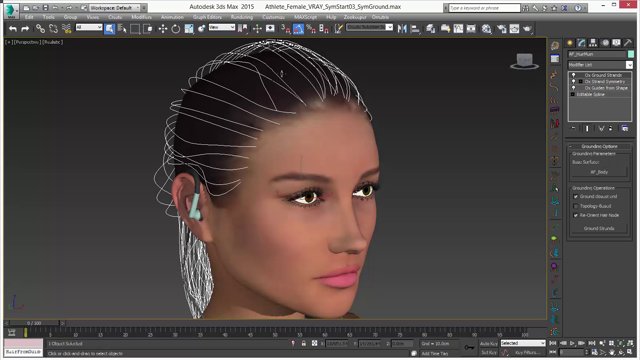Click the Ground Strands button
640x360 pixels.
(x=599, y=229)
